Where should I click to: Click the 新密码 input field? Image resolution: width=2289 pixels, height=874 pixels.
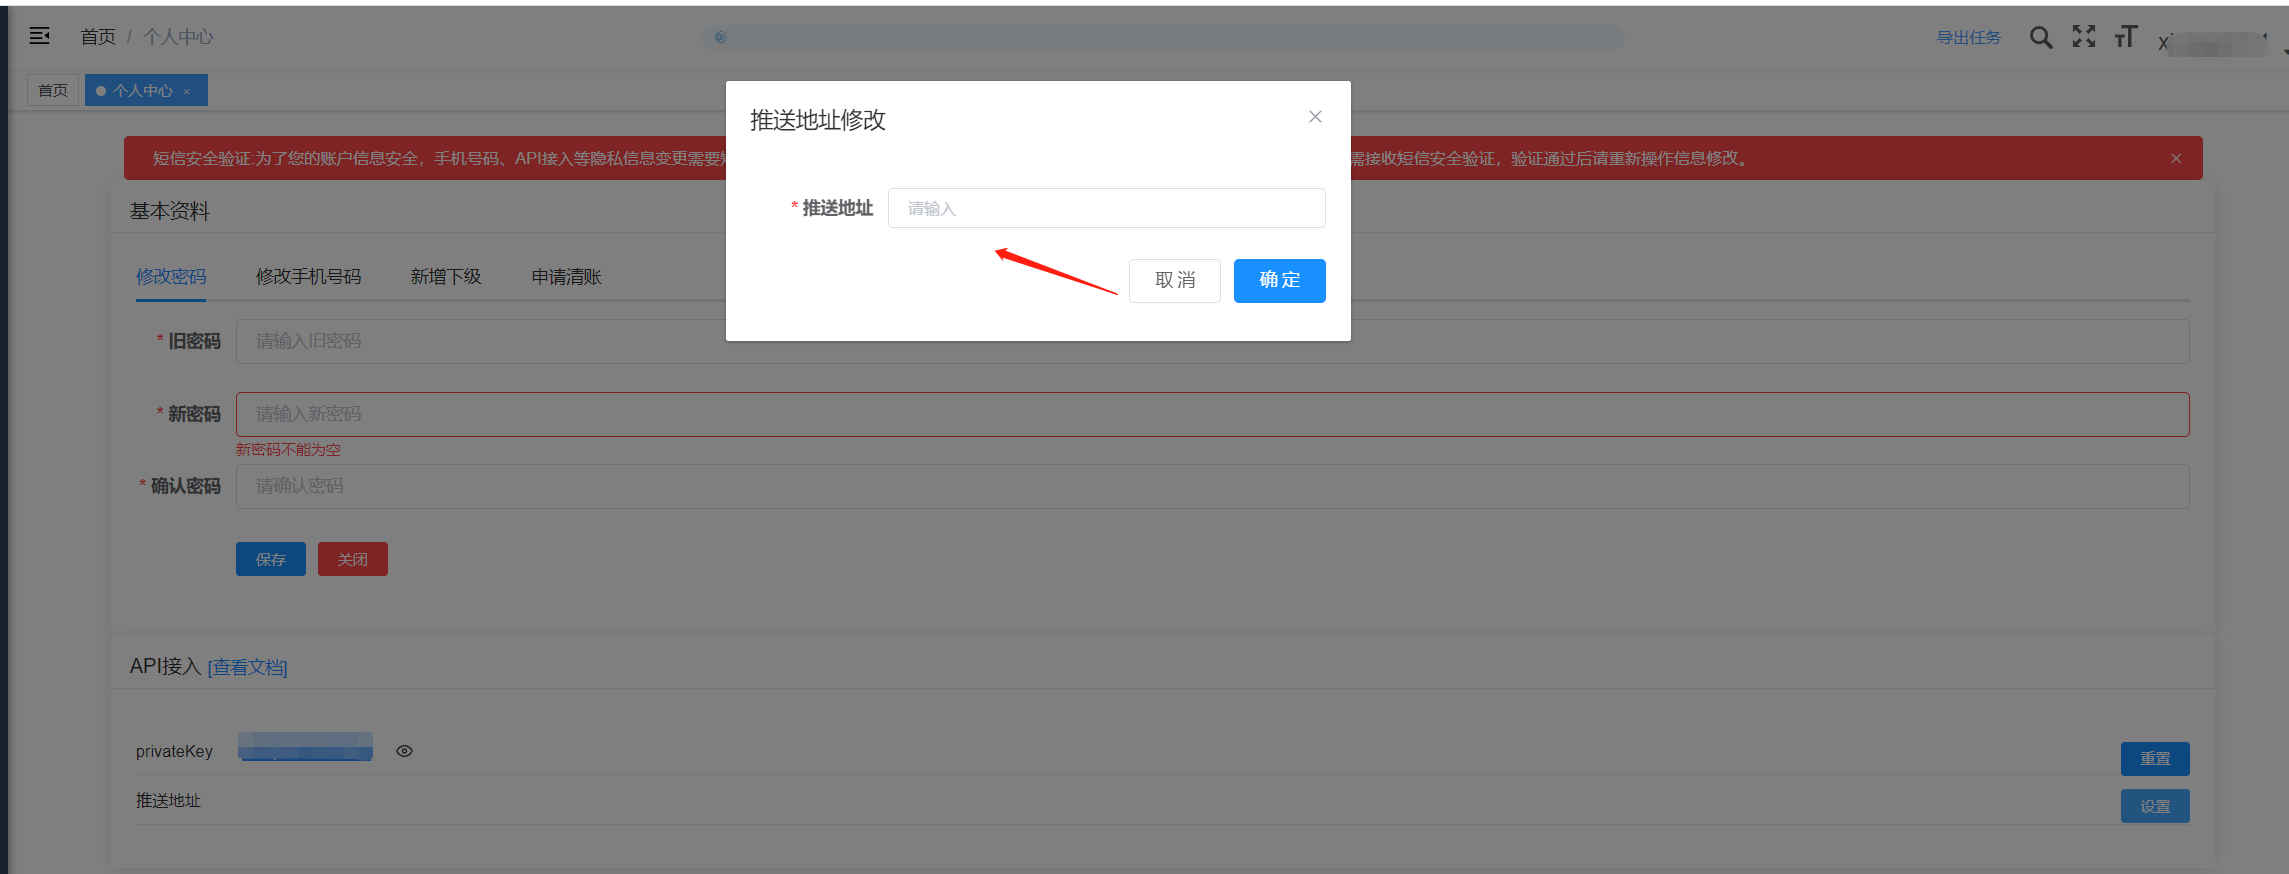click(1212, 414)
